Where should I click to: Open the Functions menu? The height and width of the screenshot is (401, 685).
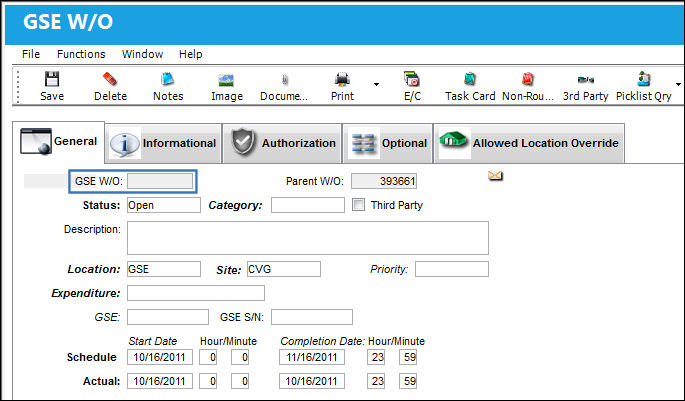pos(81,54)
